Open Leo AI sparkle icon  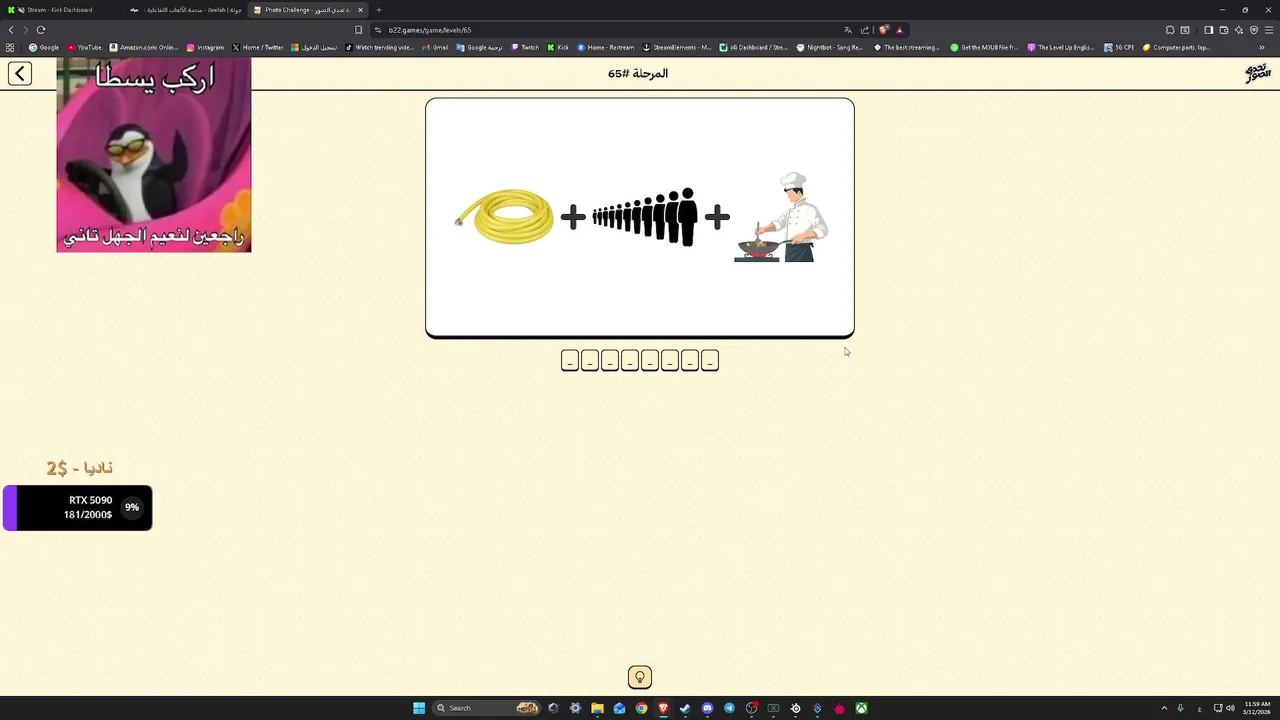(1238, 30)
